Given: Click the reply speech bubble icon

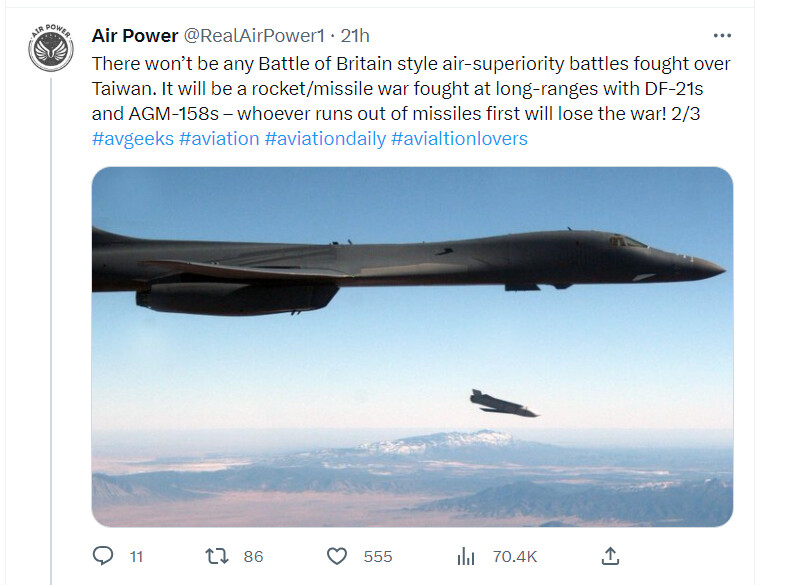Looking at the screenshot, I should [x=103, y=556].
